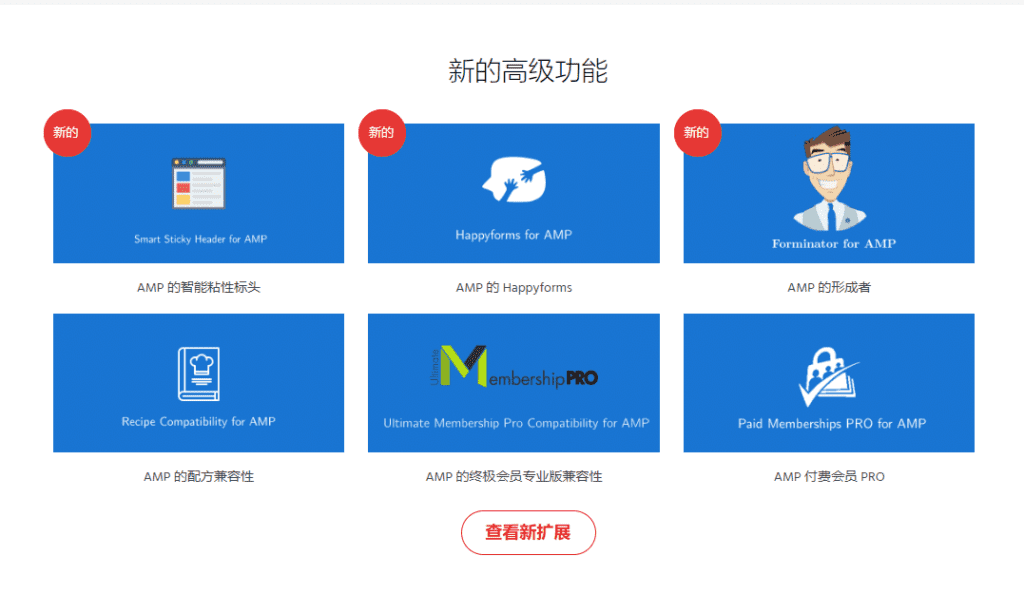Click the 'Paid Memberships PRO for AMP' text
1024x594 pixels.
[832, 424]
